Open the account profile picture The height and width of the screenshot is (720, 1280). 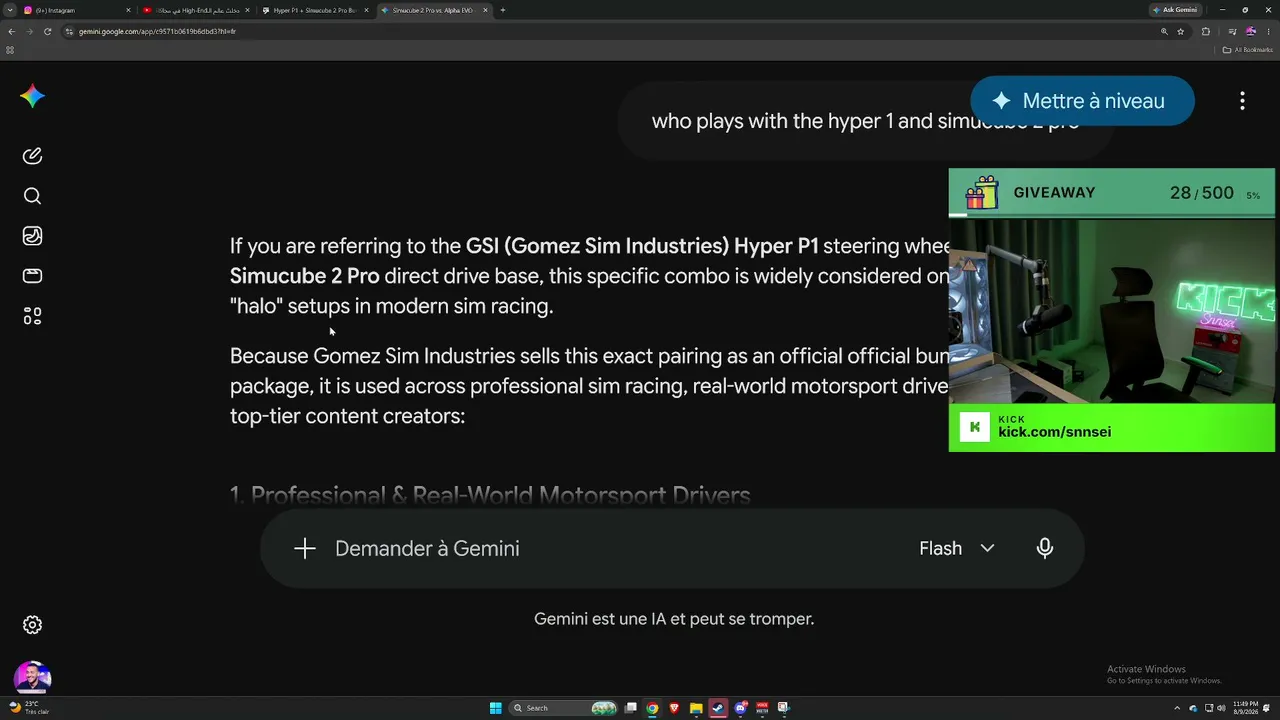[32, 678]
